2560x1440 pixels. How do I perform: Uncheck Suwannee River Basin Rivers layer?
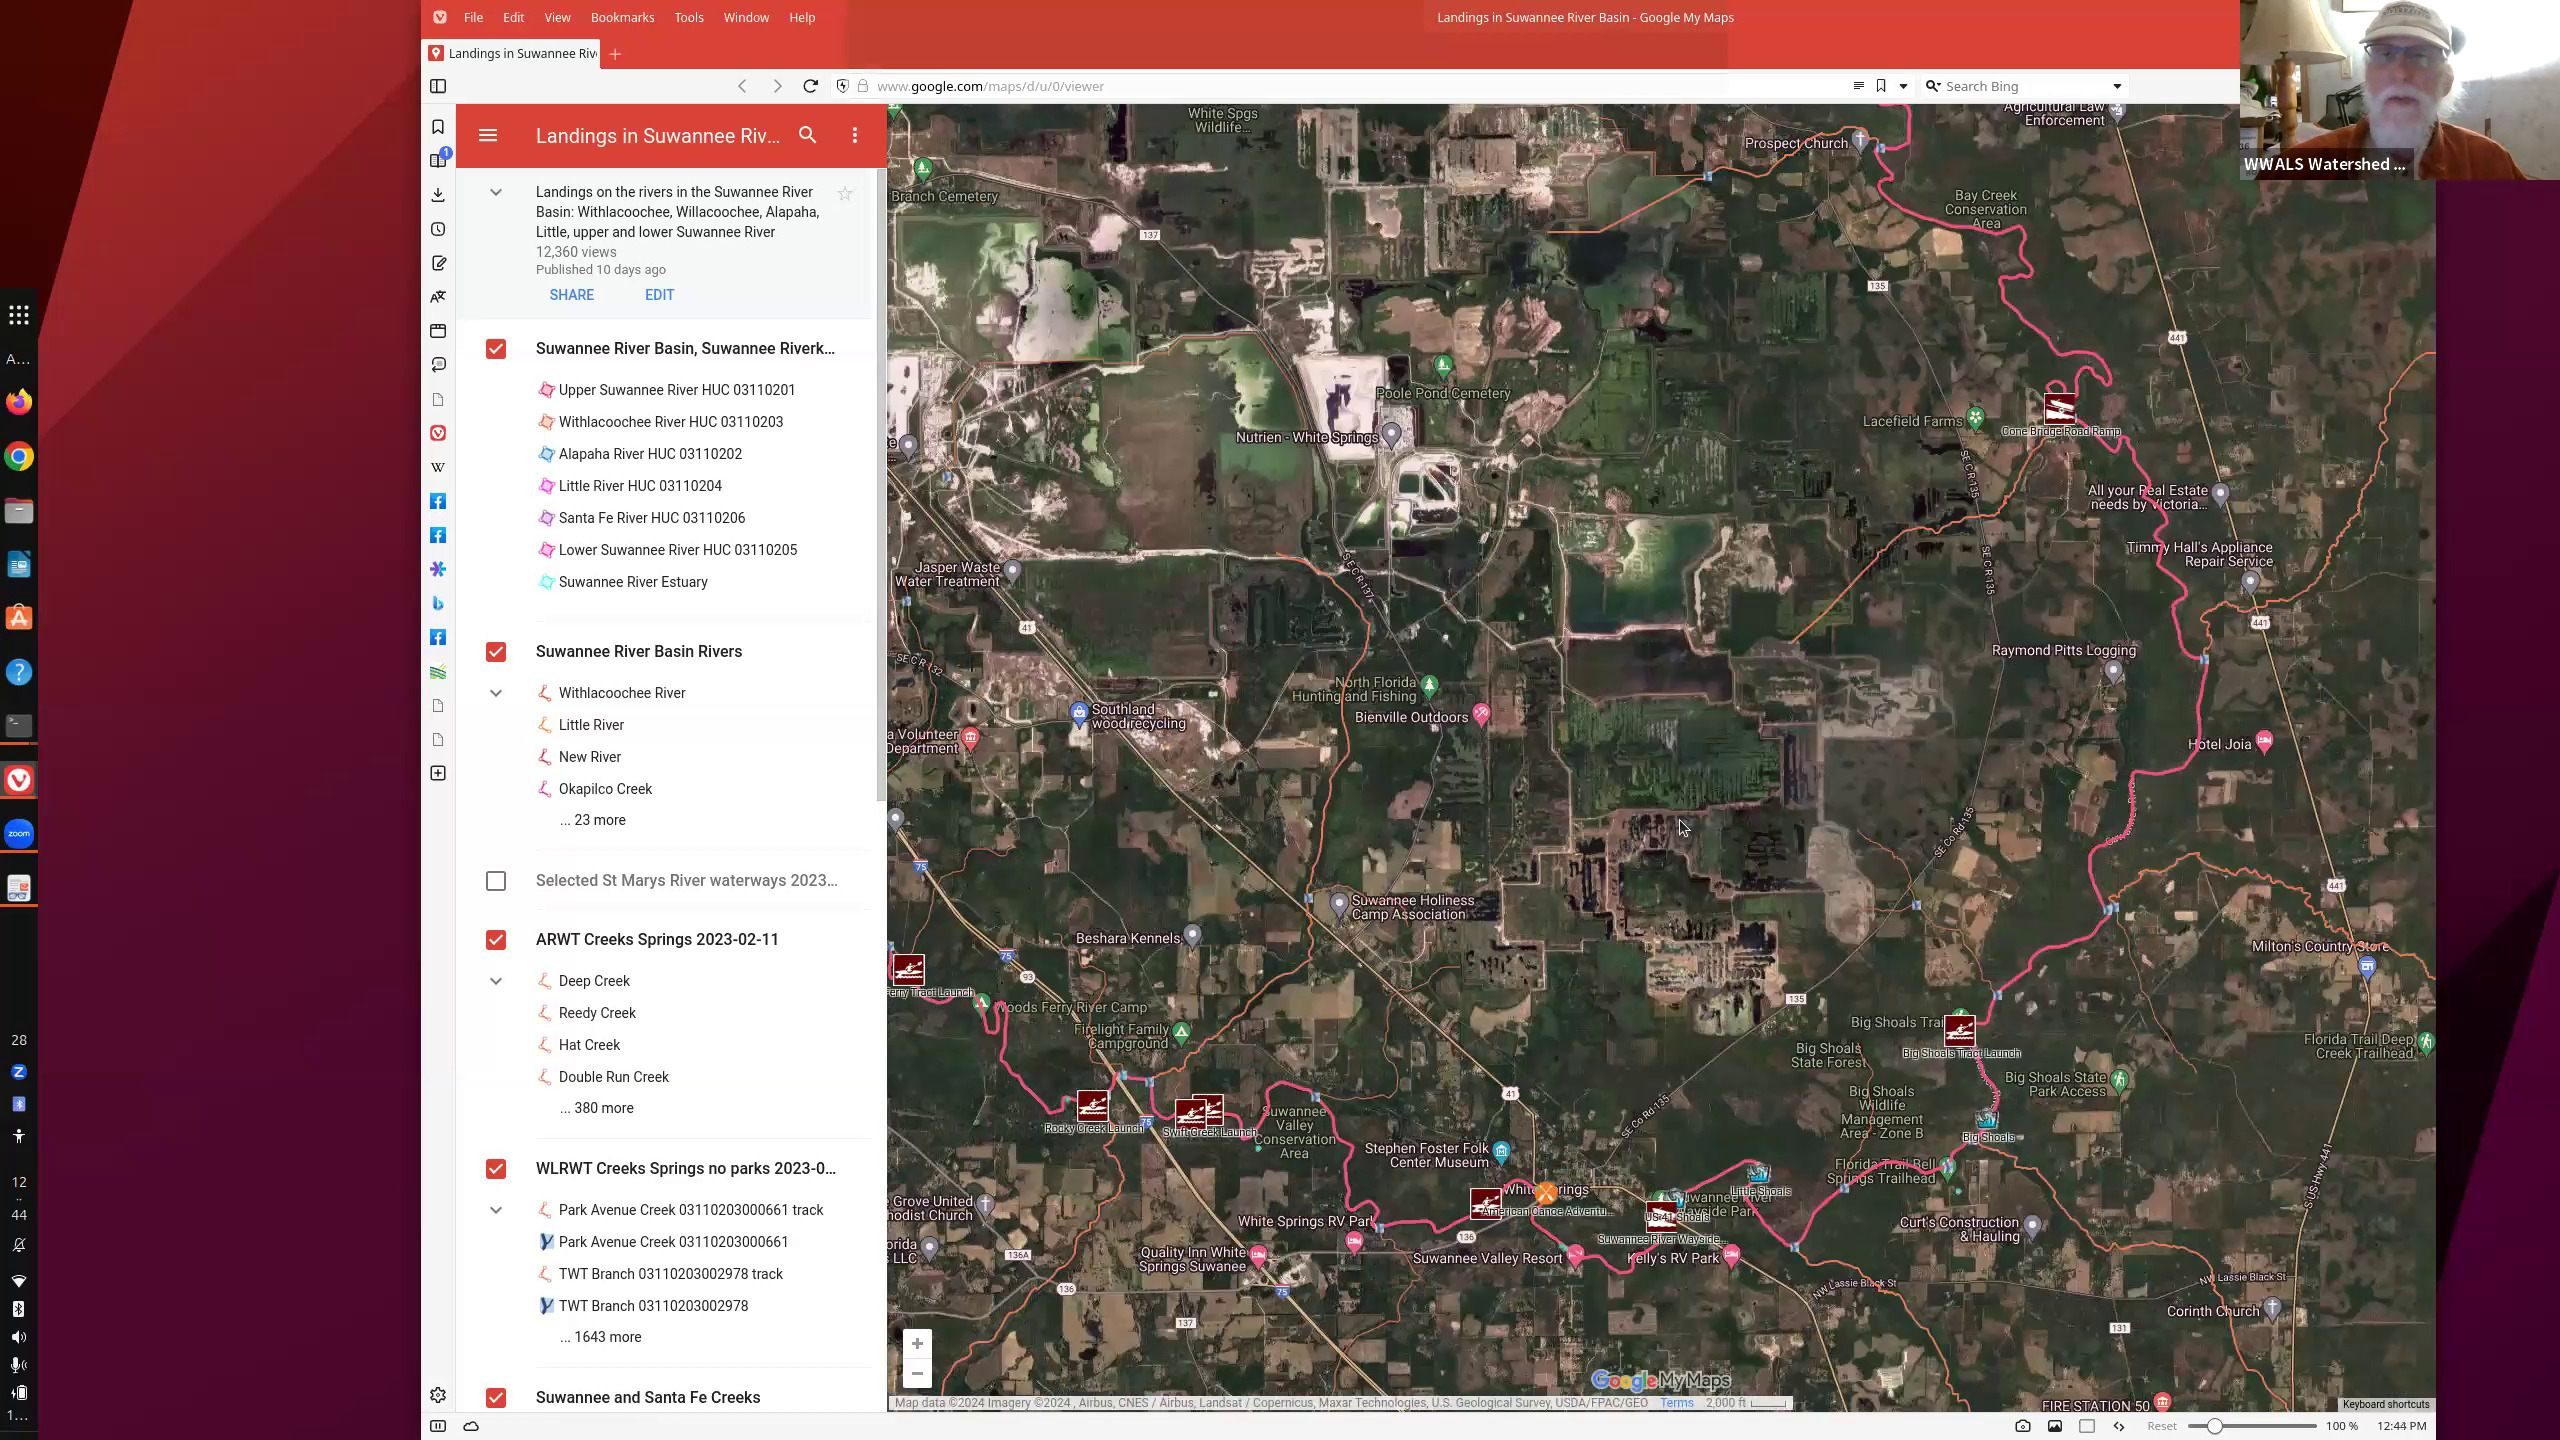click(x=496, y=652)
